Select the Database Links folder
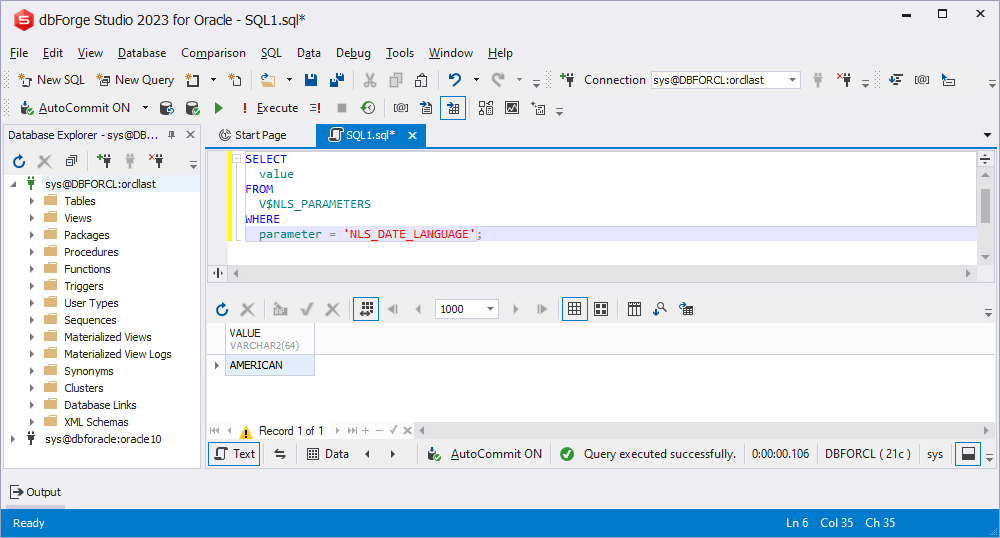 tap(100, 405)
